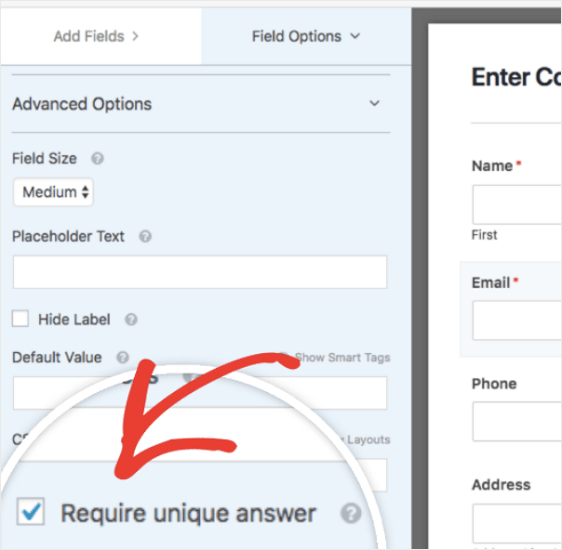Click the Placeholder Text input field
The width and height of the screenshot is (562, 550).
click(200, 272)
